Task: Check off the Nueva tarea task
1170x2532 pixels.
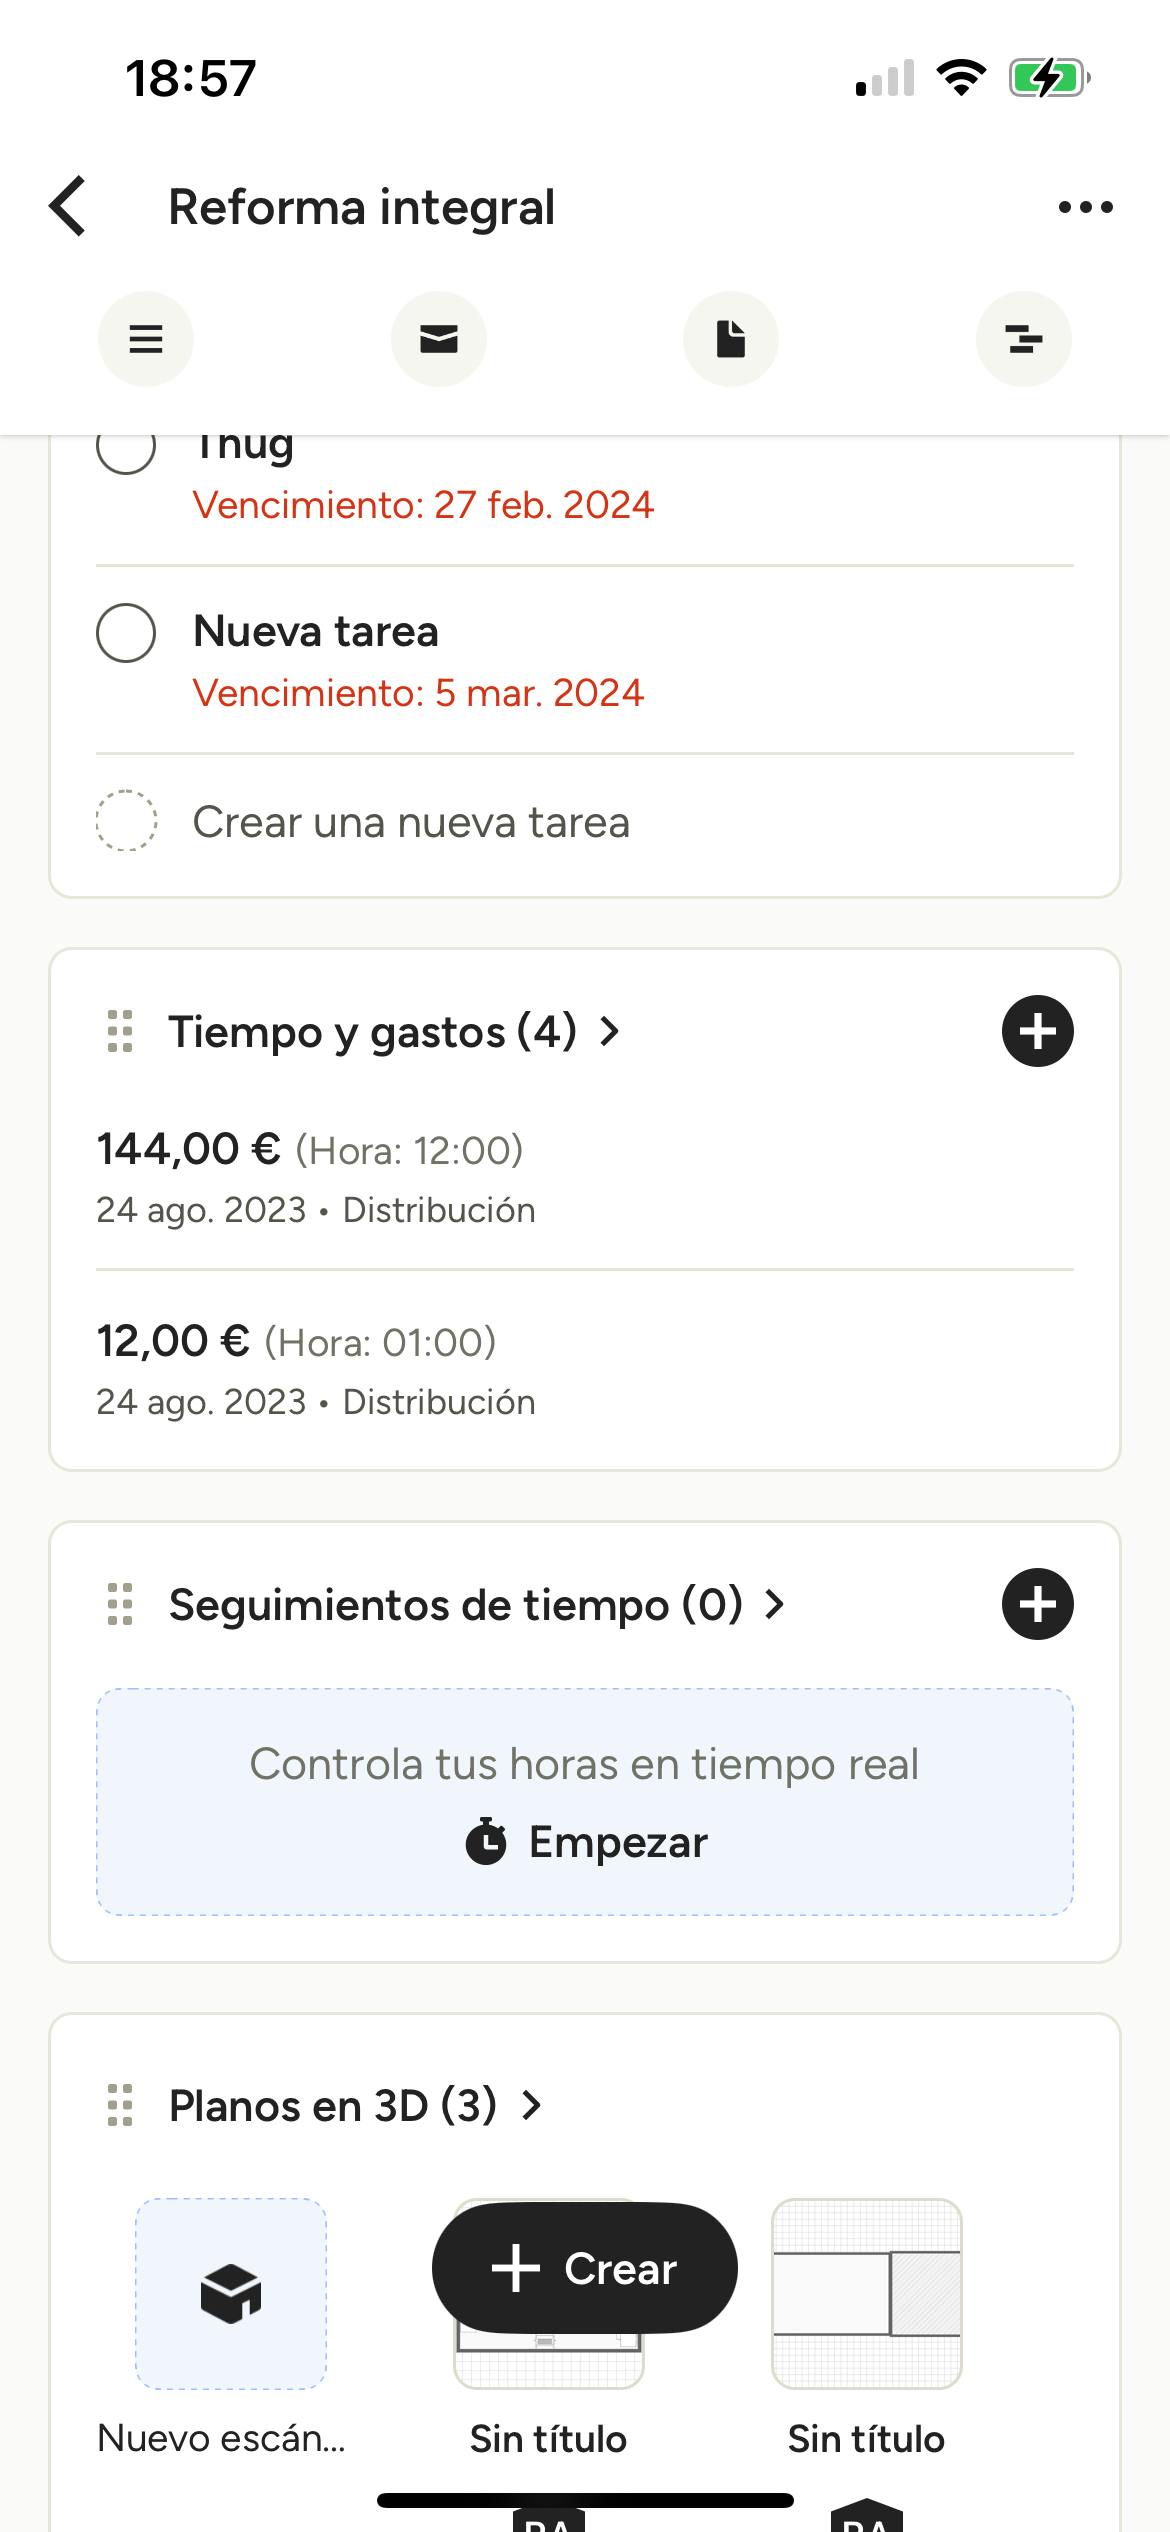Action: (126, 632)
